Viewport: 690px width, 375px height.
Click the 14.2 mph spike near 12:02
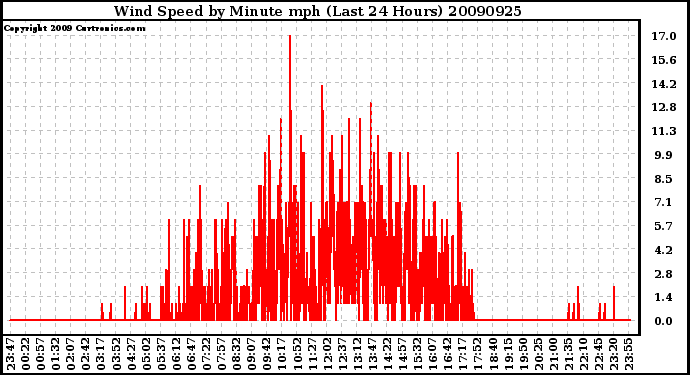322,87
